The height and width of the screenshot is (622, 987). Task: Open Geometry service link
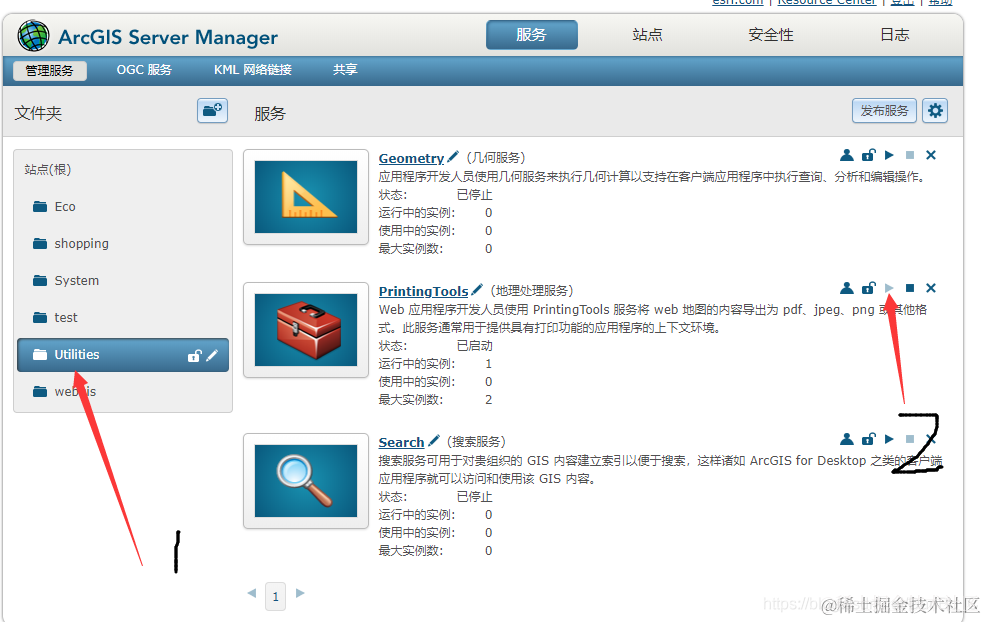[411, 158]
